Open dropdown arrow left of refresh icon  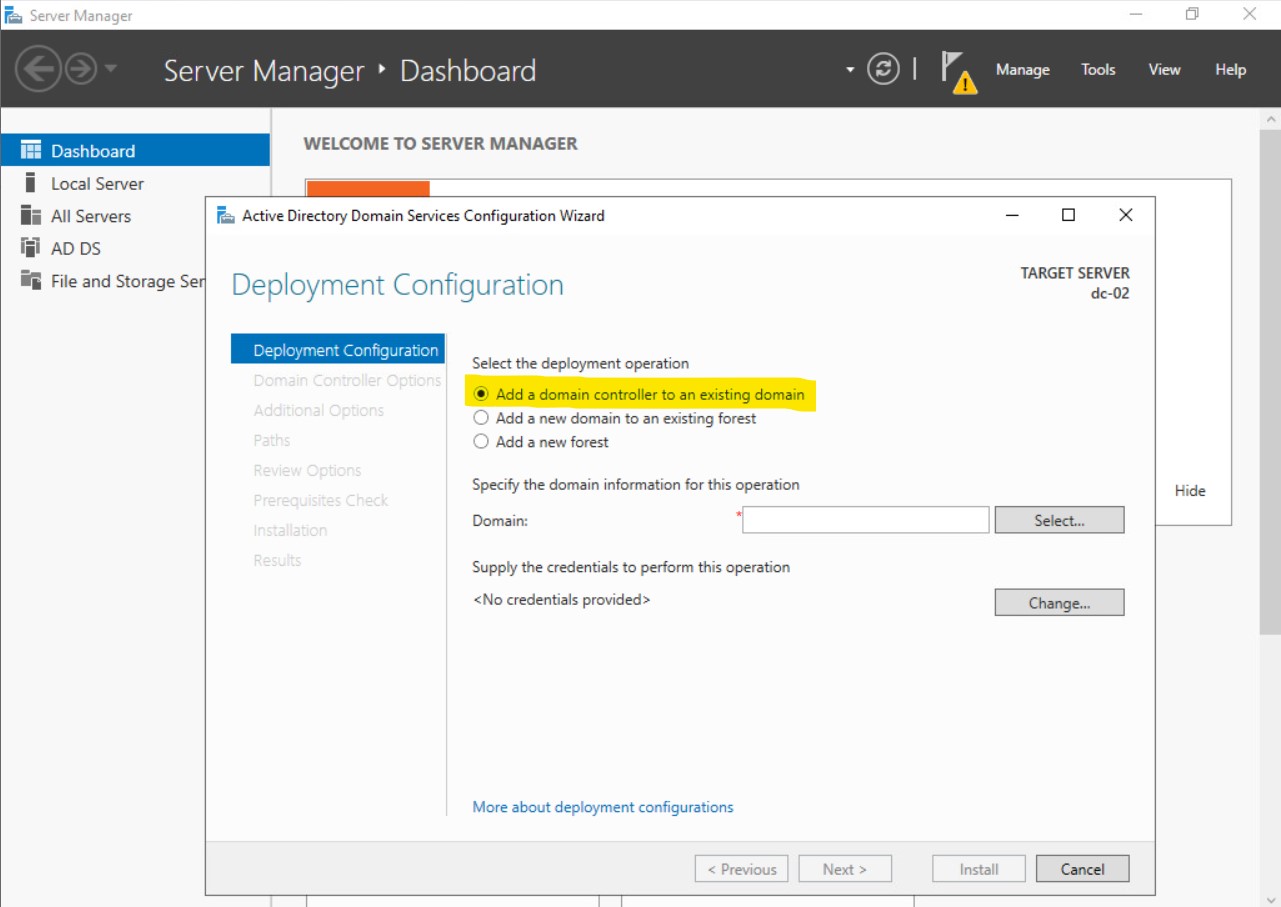[x=850, y=70]
